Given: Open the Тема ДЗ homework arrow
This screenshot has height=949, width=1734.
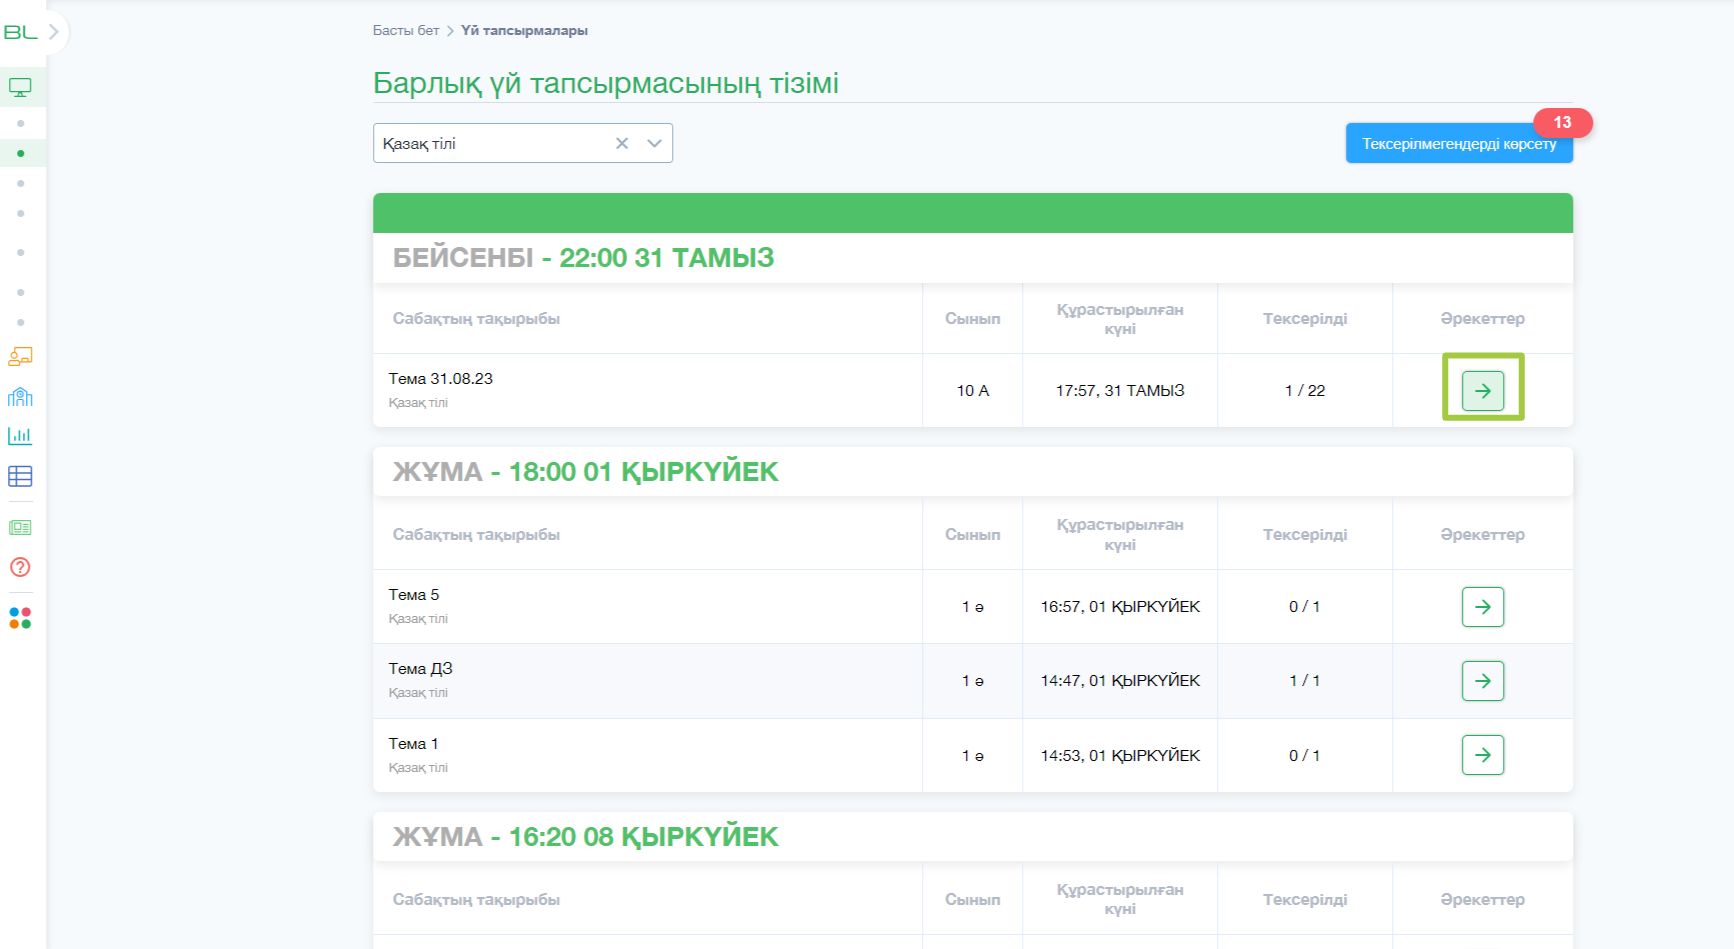Looking at the screenshot, I should (x=1483, y=681).
